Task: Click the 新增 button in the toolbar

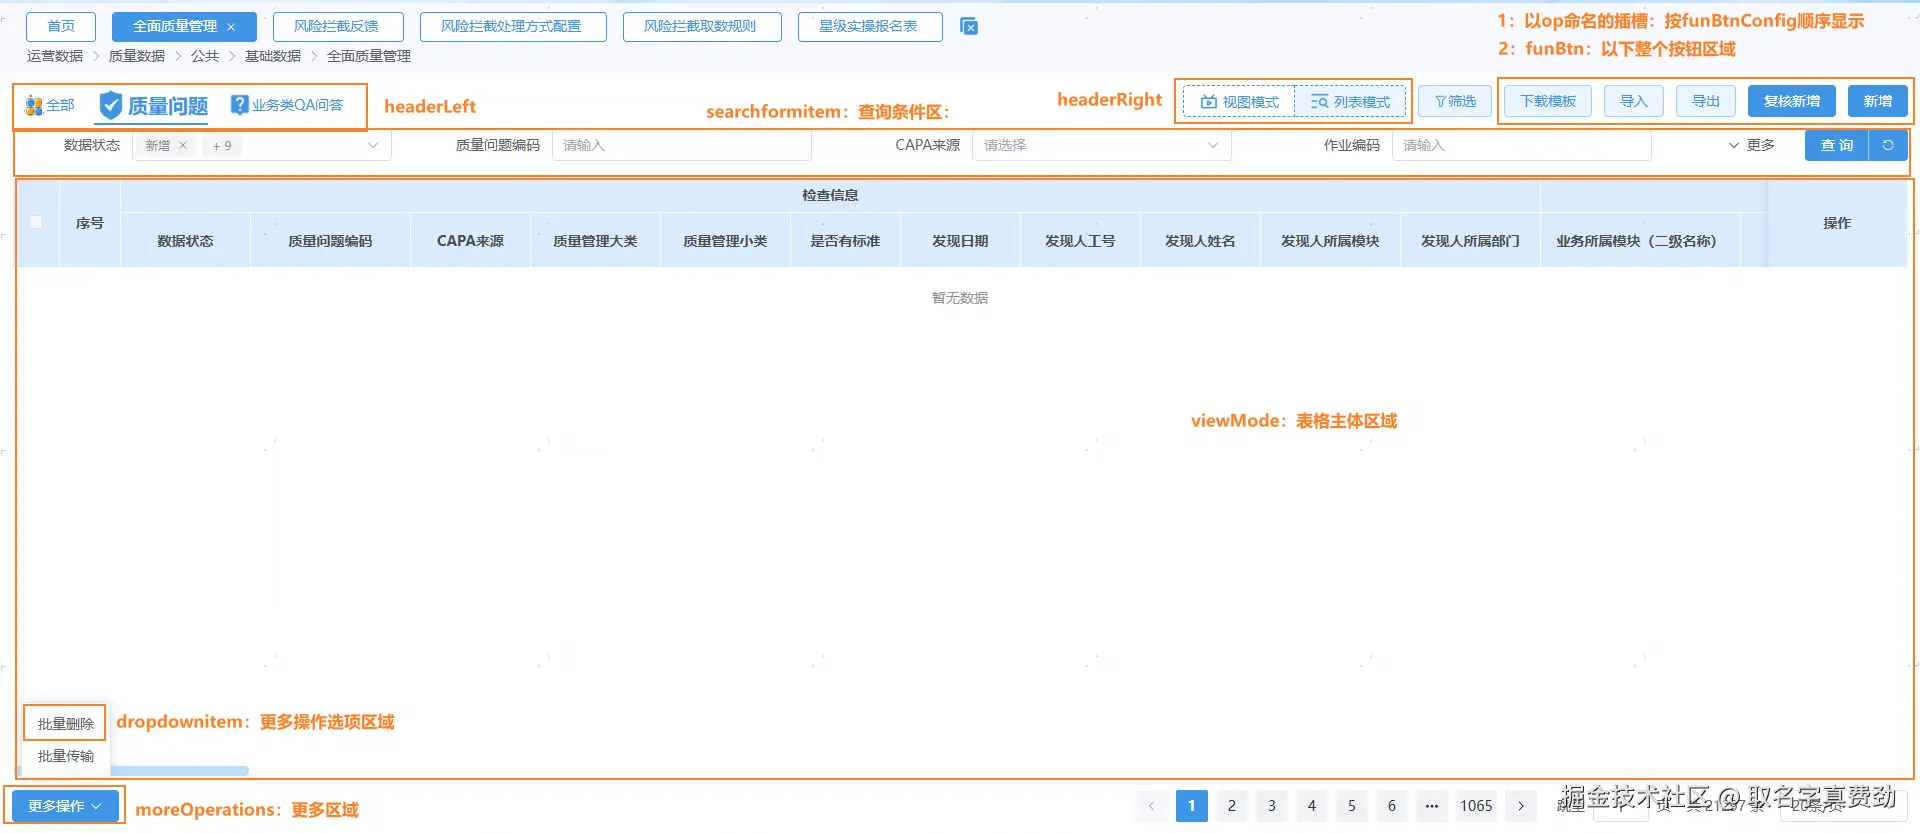Action: coord(1878,101)
